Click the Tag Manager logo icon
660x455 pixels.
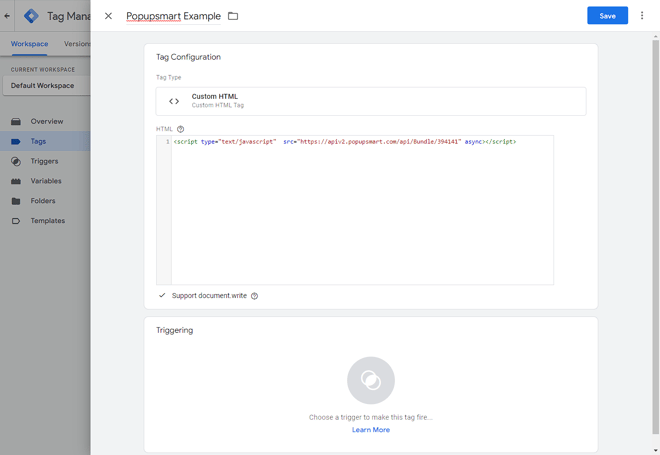(x=32, y=16)
